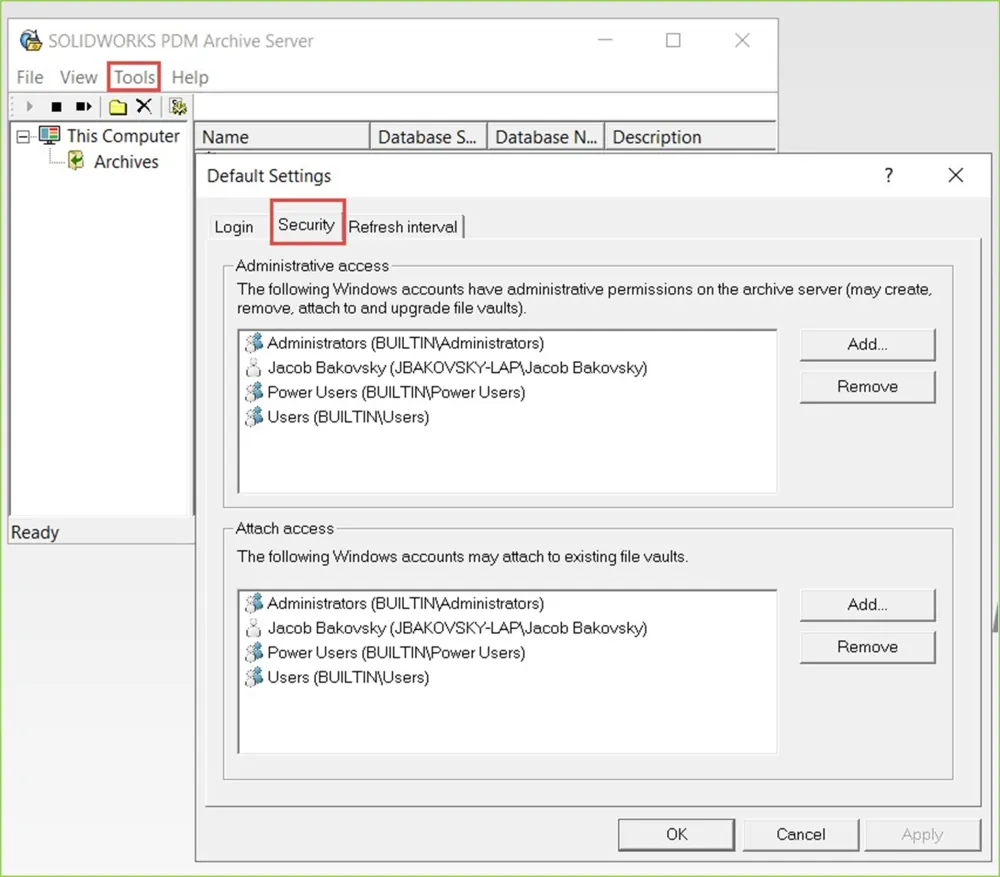The width and height of the screenshot is (1000, 877).
Task: Click the restart toolbar icon
Action: tap(84, 106)
